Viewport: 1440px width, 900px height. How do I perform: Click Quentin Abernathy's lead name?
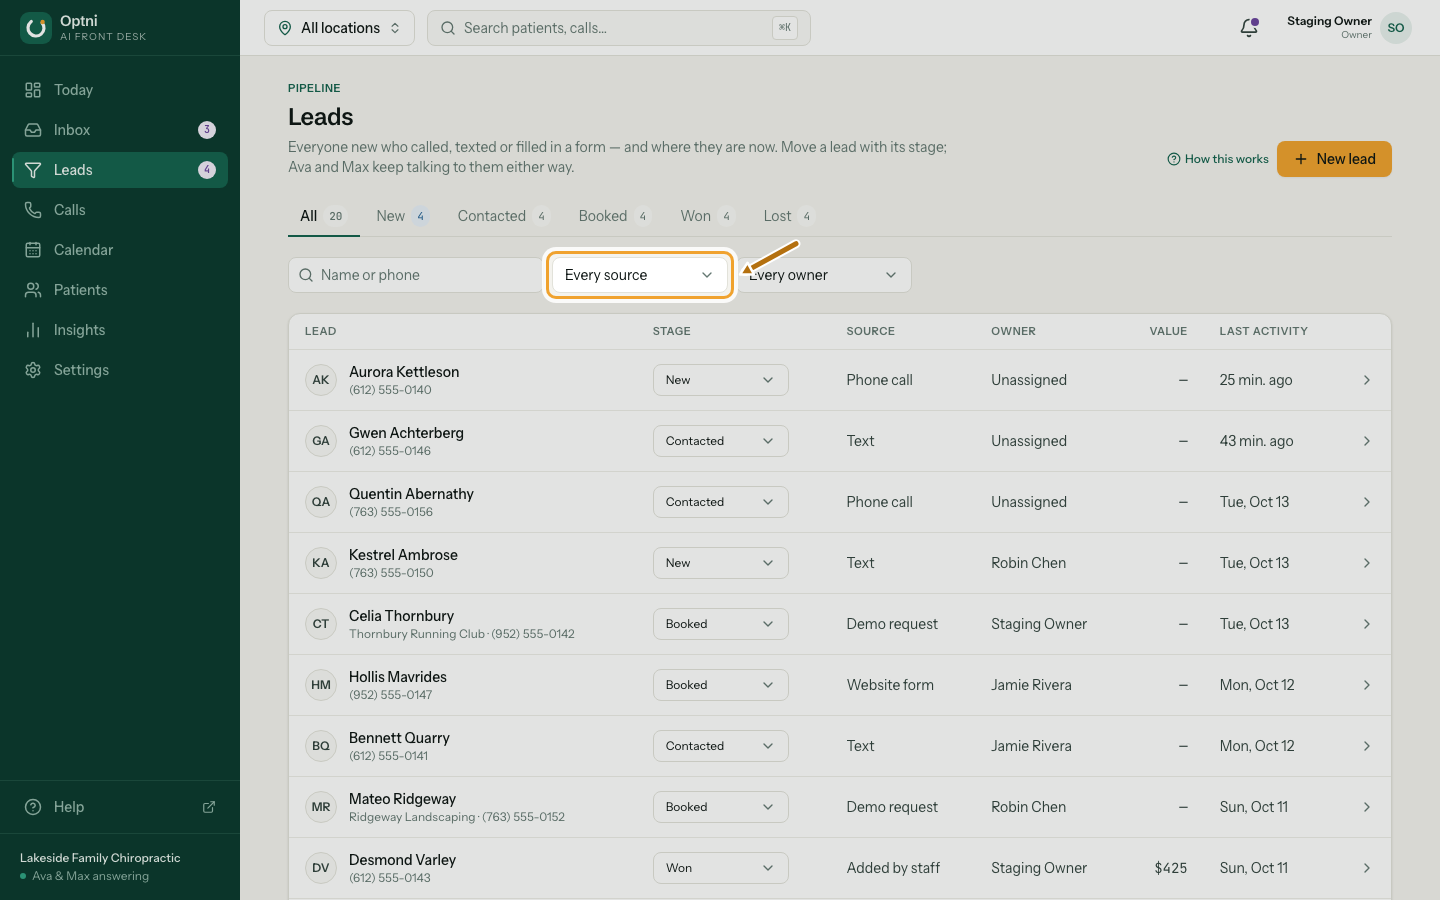click(411, 494)
